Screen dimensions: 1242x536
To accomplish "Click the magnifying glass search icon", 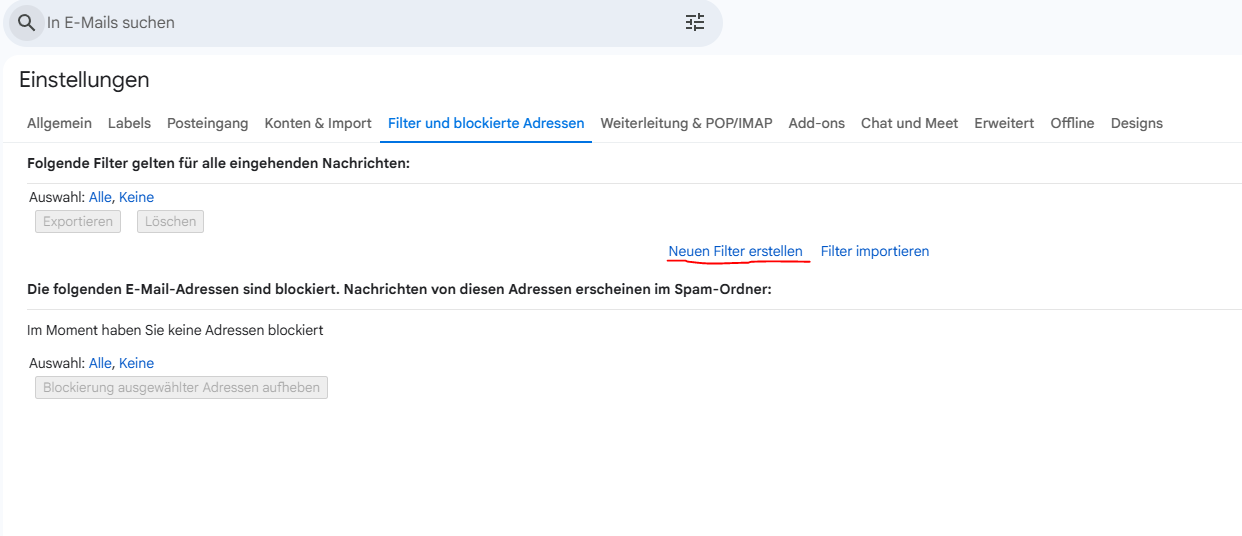I will (26, 22).
